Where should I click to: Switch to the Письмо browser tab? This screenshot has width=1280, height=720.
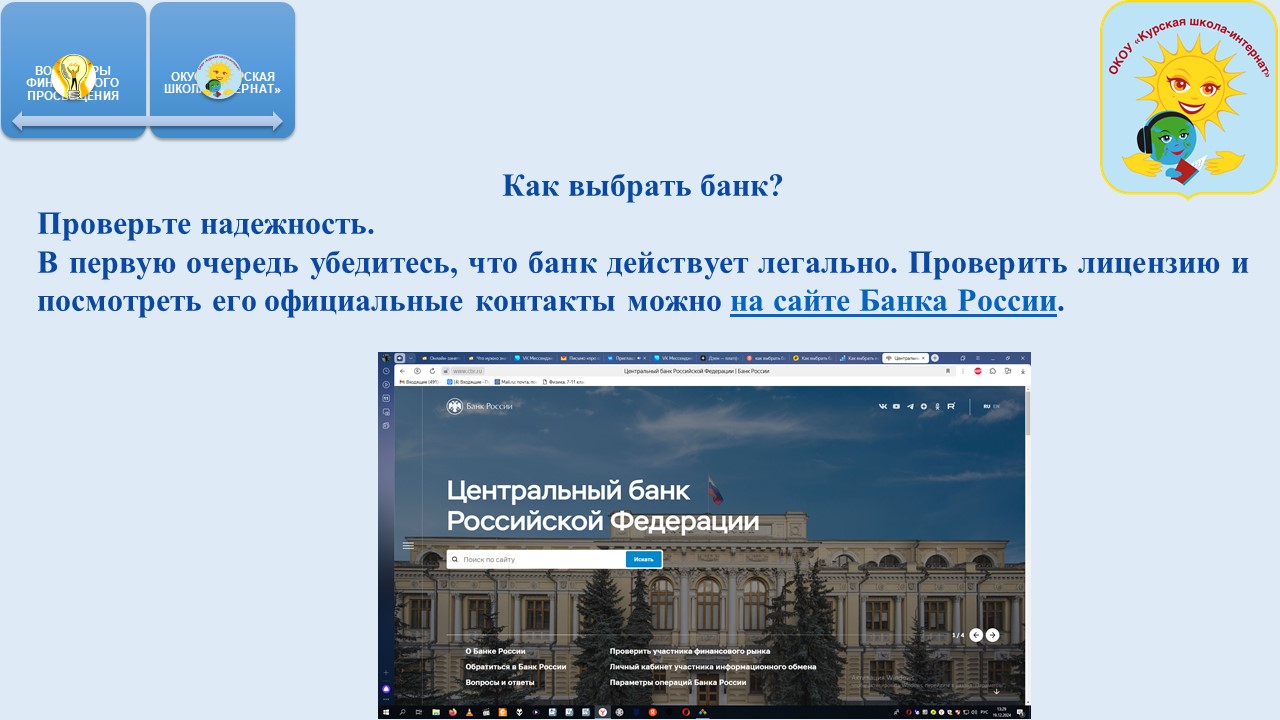[579, 358]
